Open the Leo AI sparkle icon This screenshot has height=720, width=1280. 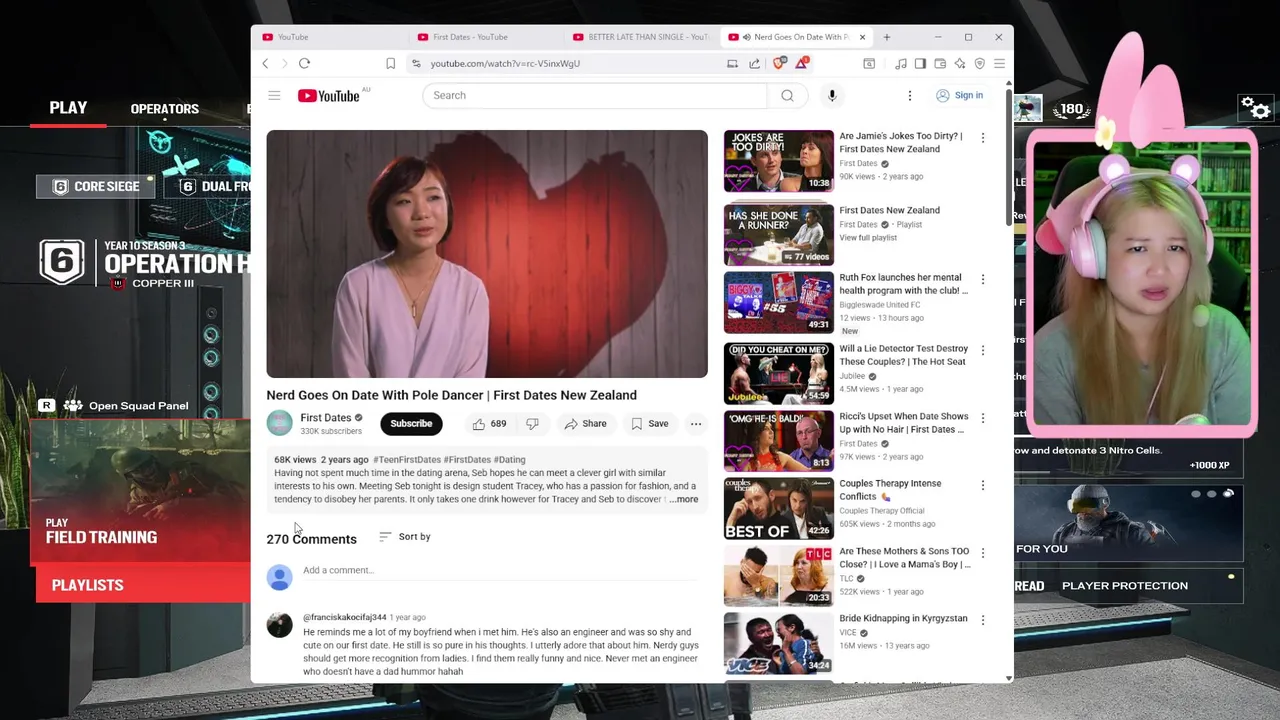(960, 63)
